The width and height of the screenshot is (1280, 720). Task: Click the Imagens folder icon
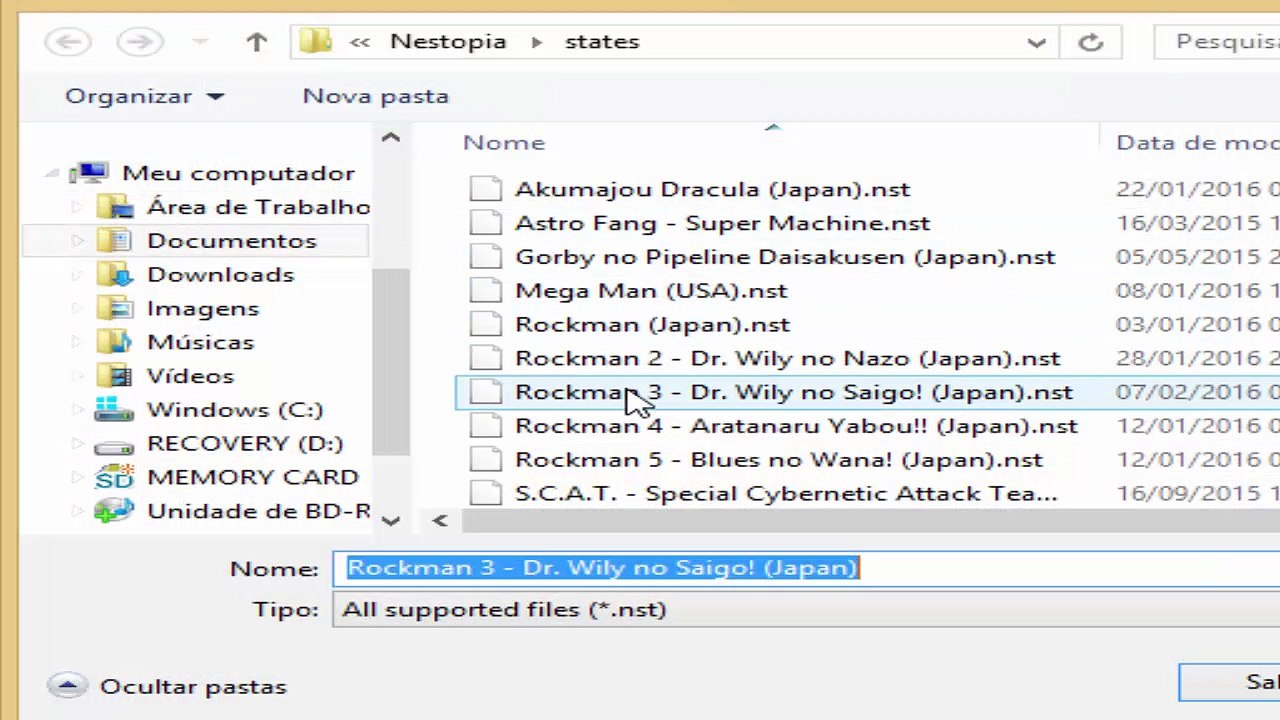click(x=115, y=308)
